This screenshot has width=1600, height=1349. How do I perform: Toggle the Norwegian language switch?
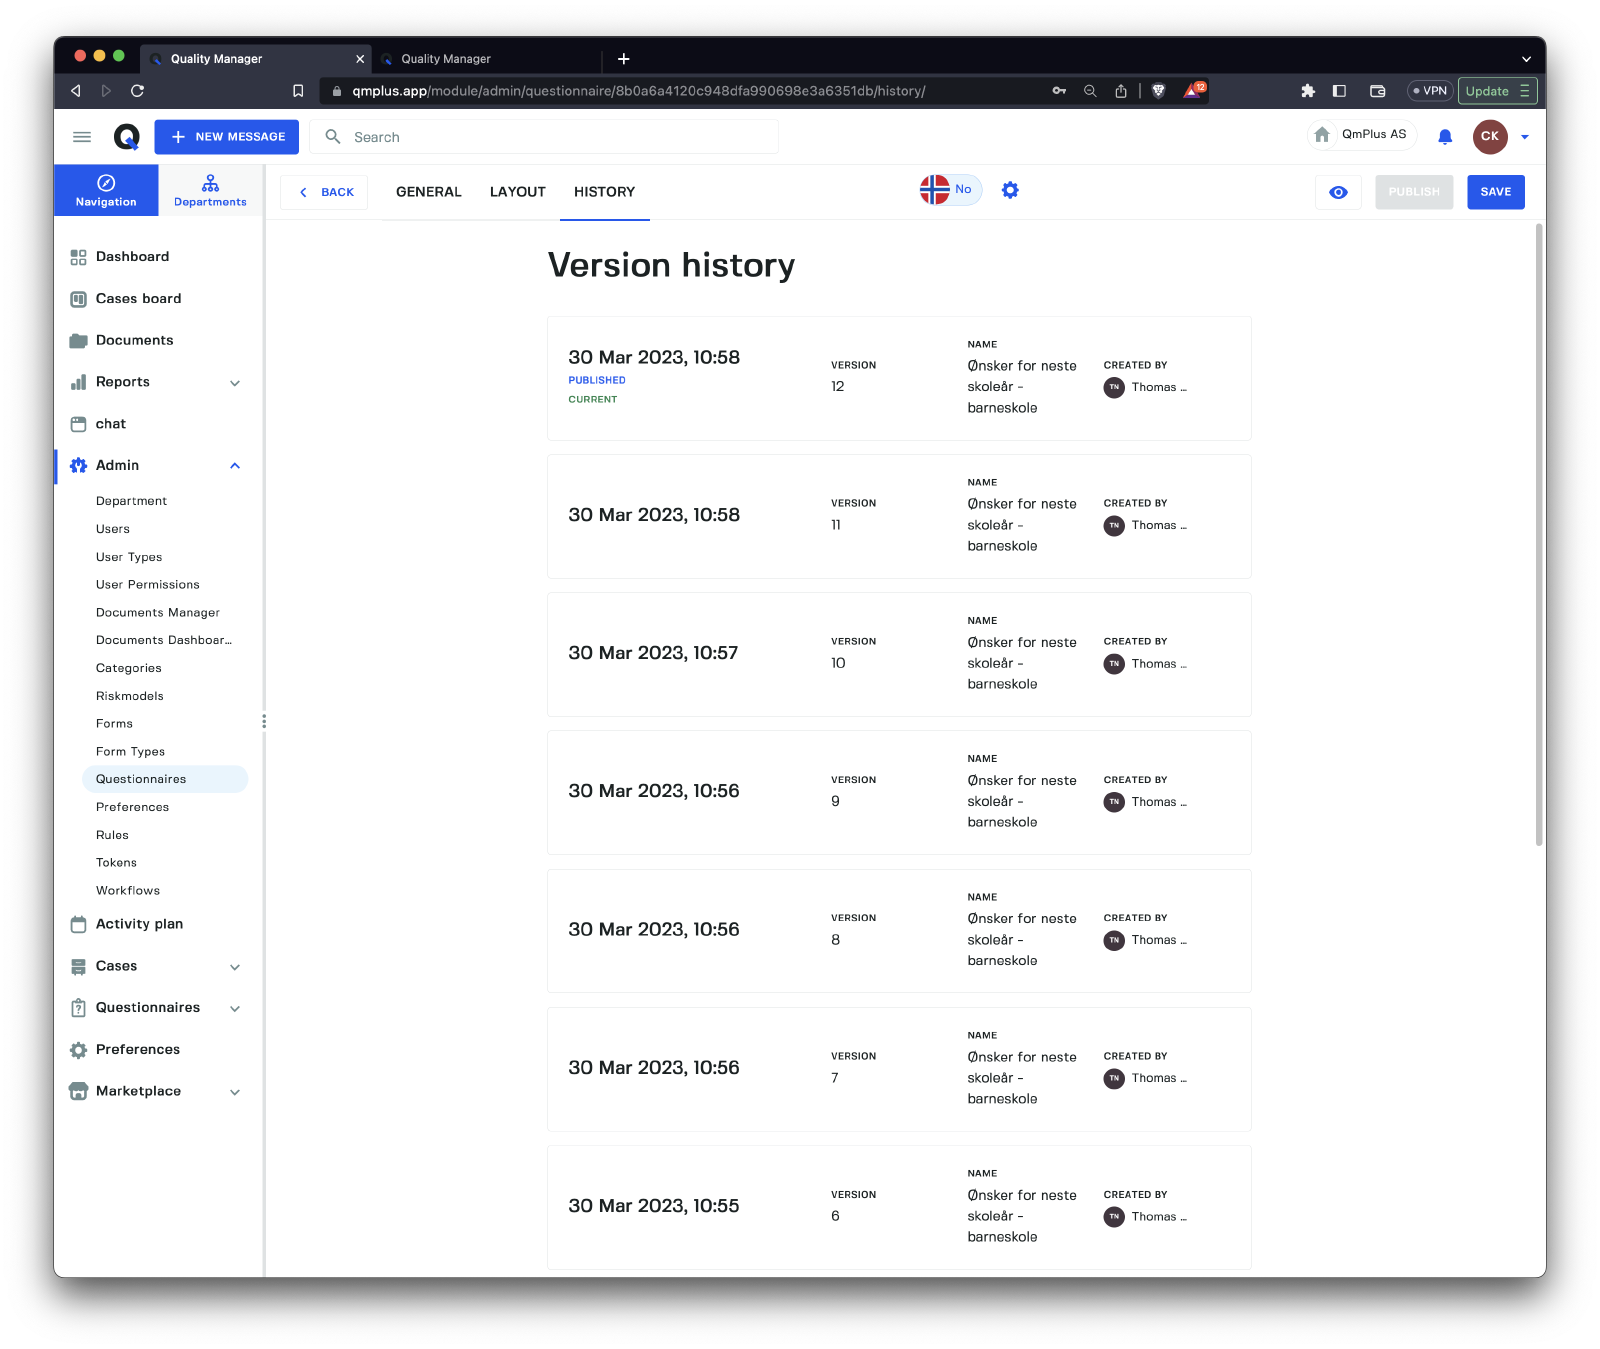[950, 190]
